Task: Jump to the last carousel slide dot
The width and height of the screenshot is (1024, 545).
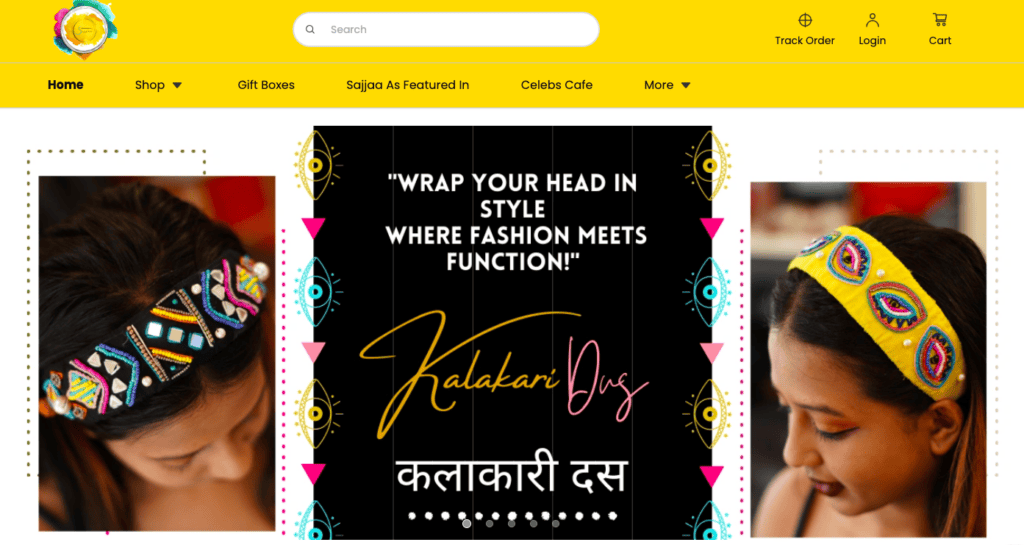Action: pos(556,523)
